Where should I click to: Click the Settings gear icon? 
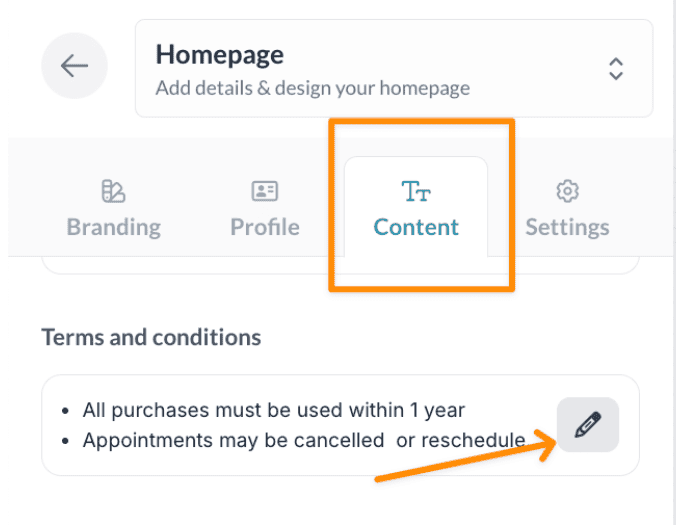(x=567, y=190)
